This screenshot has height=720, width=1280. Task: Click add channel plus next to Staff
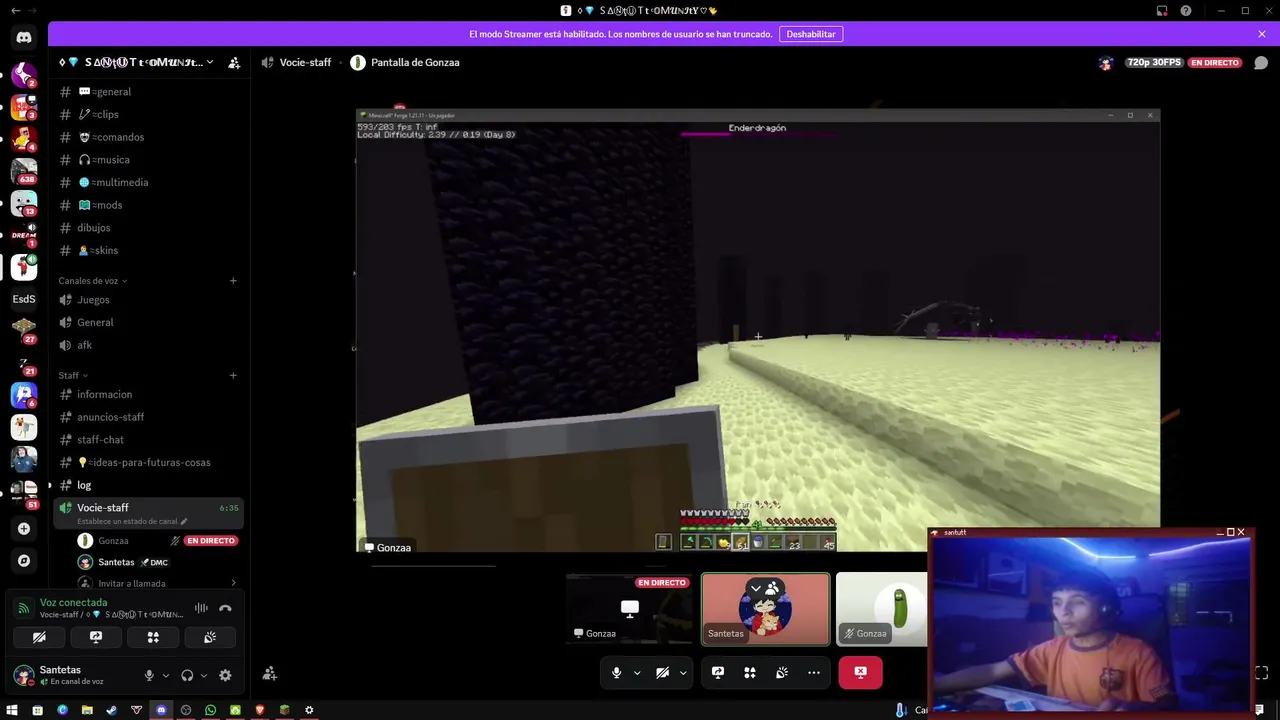pos(233,376)
